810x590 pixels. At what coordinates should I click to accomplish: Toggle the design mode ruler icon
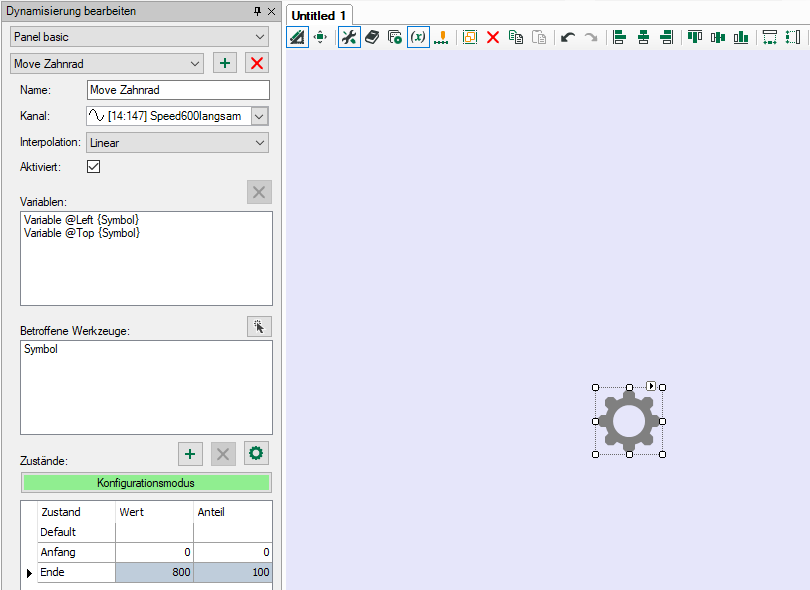point(298,37)
